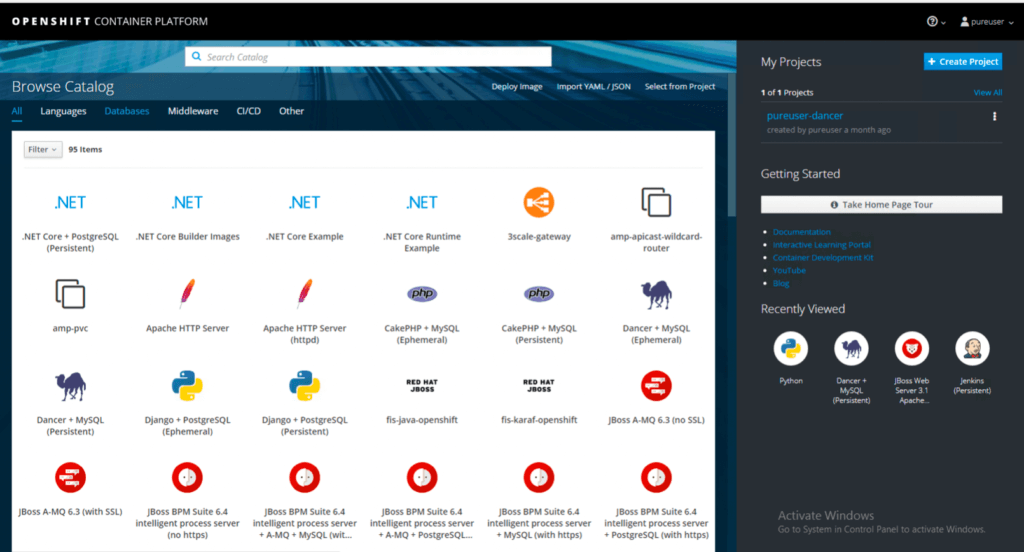This screenshot has height=552, width=1024.
Task: Click the catalog vertical scrollbar
Action: tap(732, 145)
